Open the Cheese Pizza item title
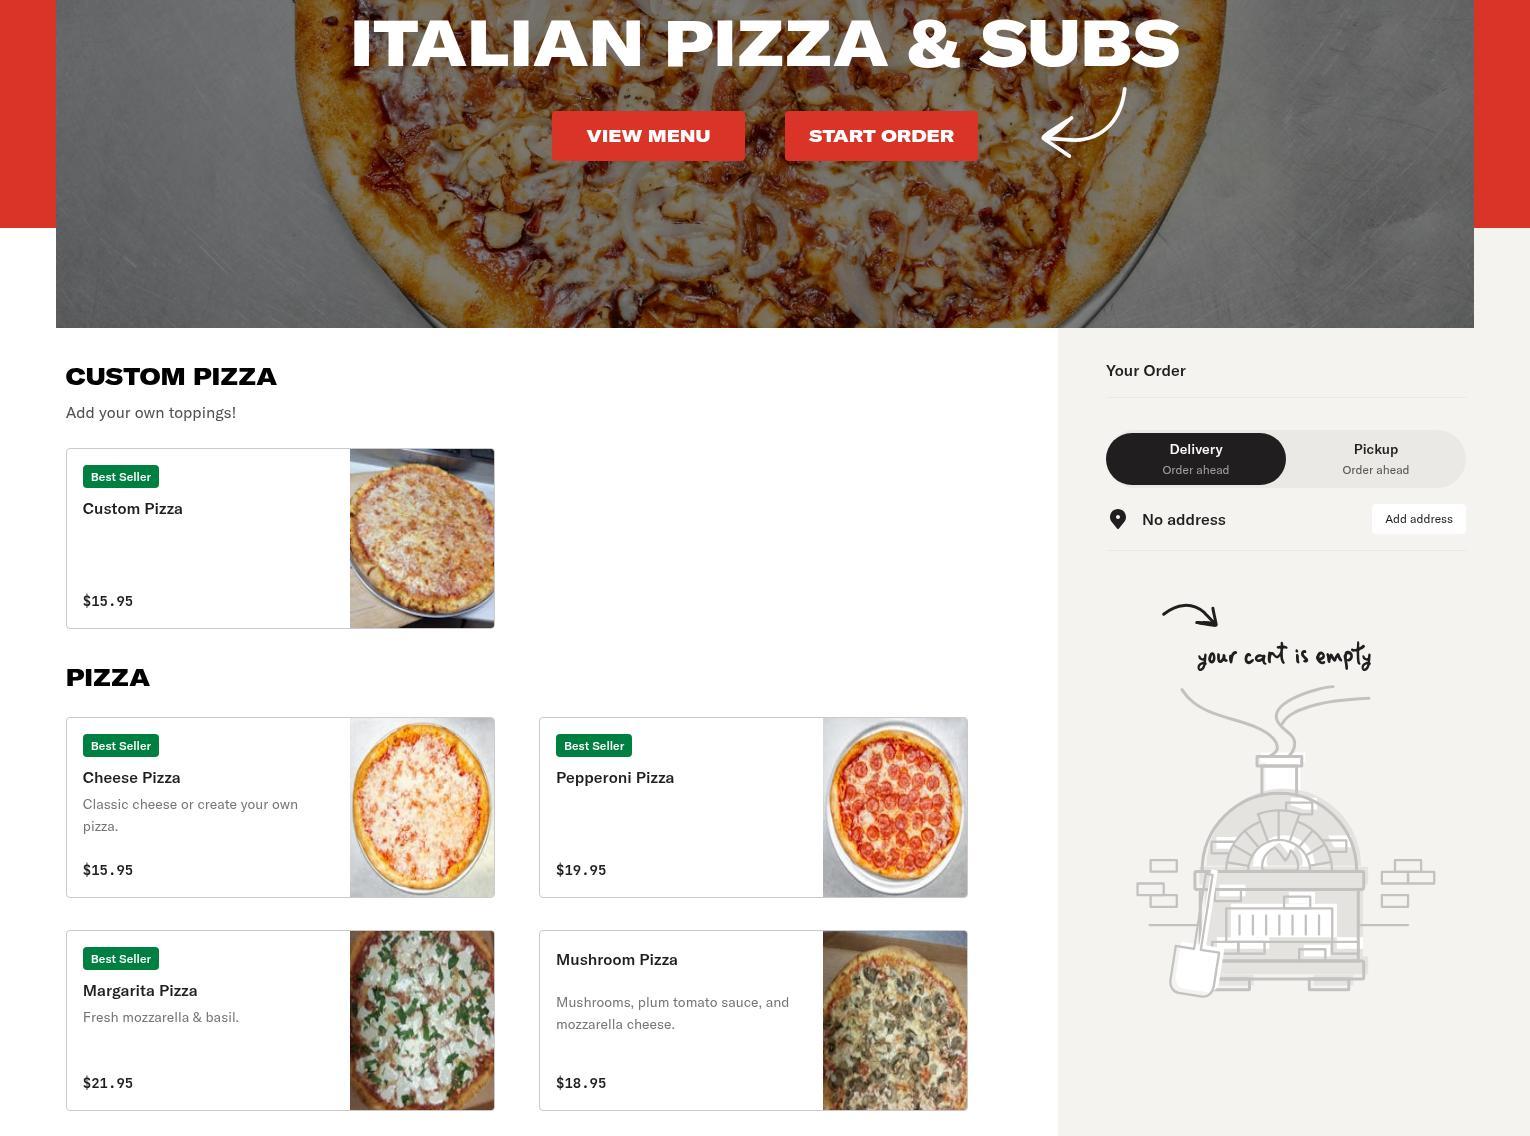The width and height of the screenshot is (1530, 1136). click(132, 778)
